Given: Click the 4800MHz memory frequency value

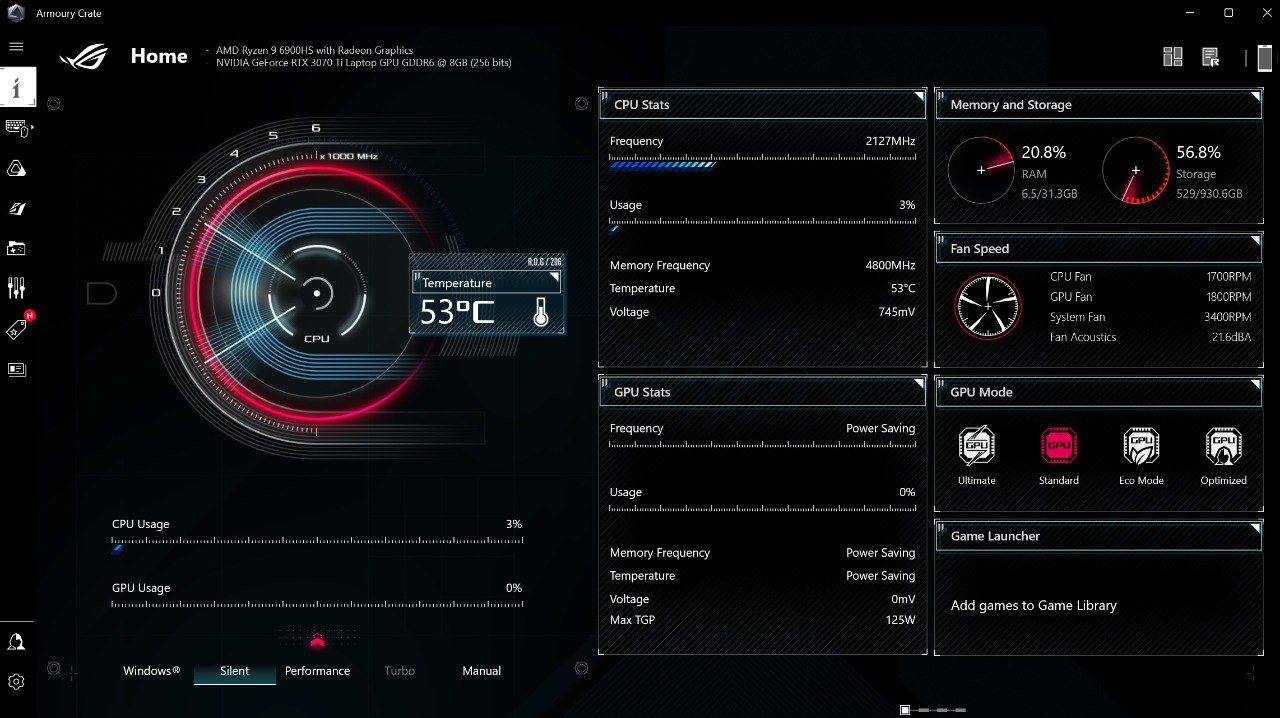Looking at the screenshot, I should click(x=890, y=265).
